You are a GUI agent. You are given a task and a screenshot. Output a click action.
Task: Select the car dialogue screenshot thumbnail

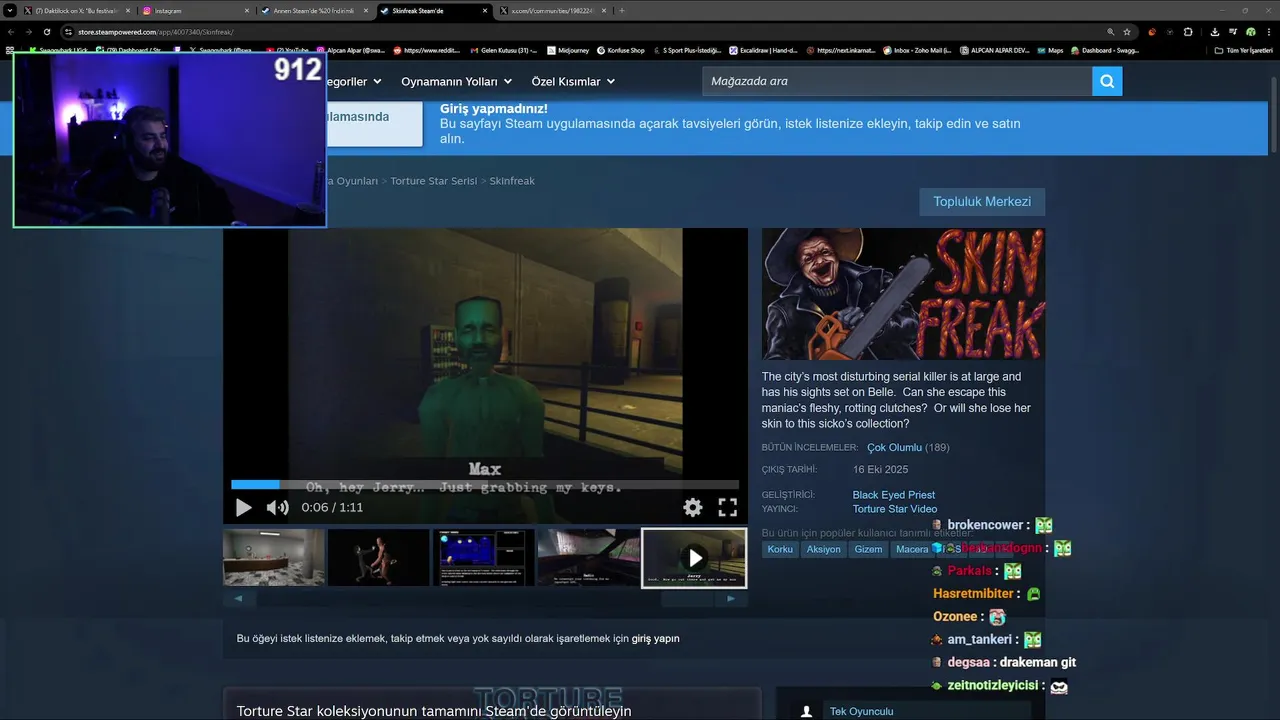(588, 557)
